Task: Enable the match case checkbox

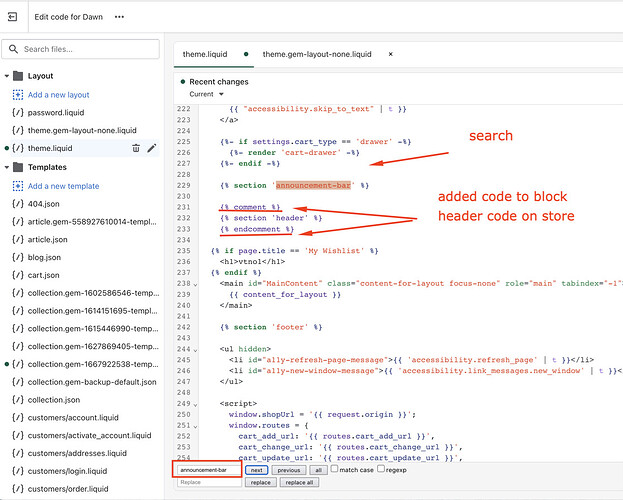Action: [x=335, y=469]
